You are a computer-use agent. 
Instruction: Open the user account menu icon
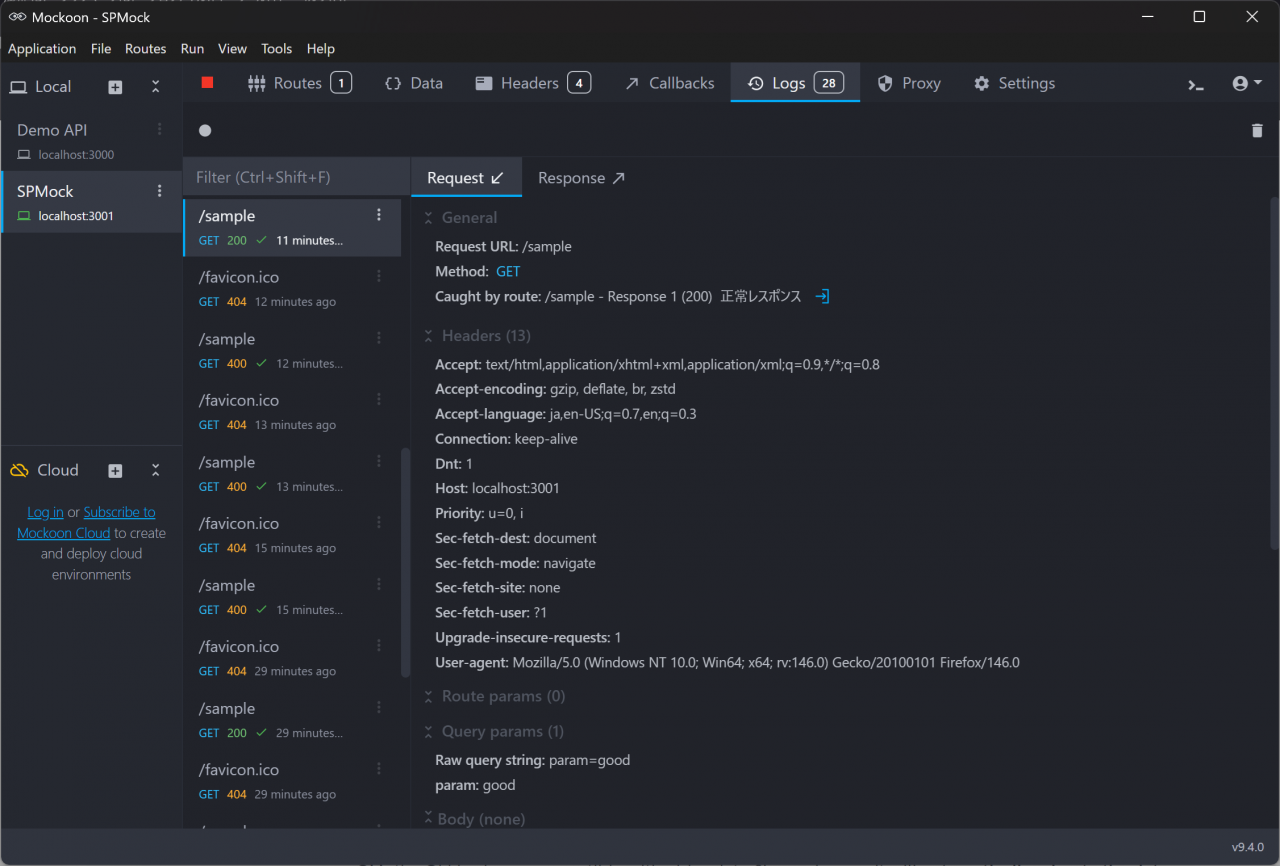click(1246, 84)
